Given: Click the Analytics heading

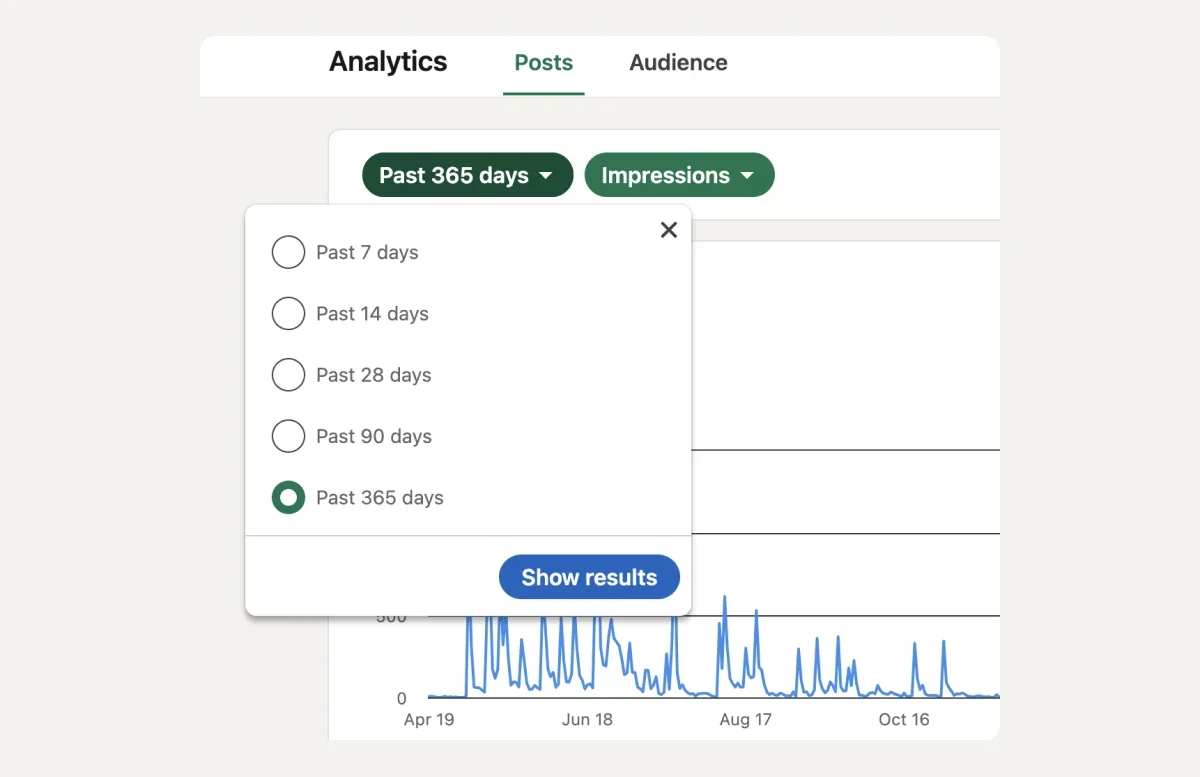Looking at the screenshot, I should [388, 61].
